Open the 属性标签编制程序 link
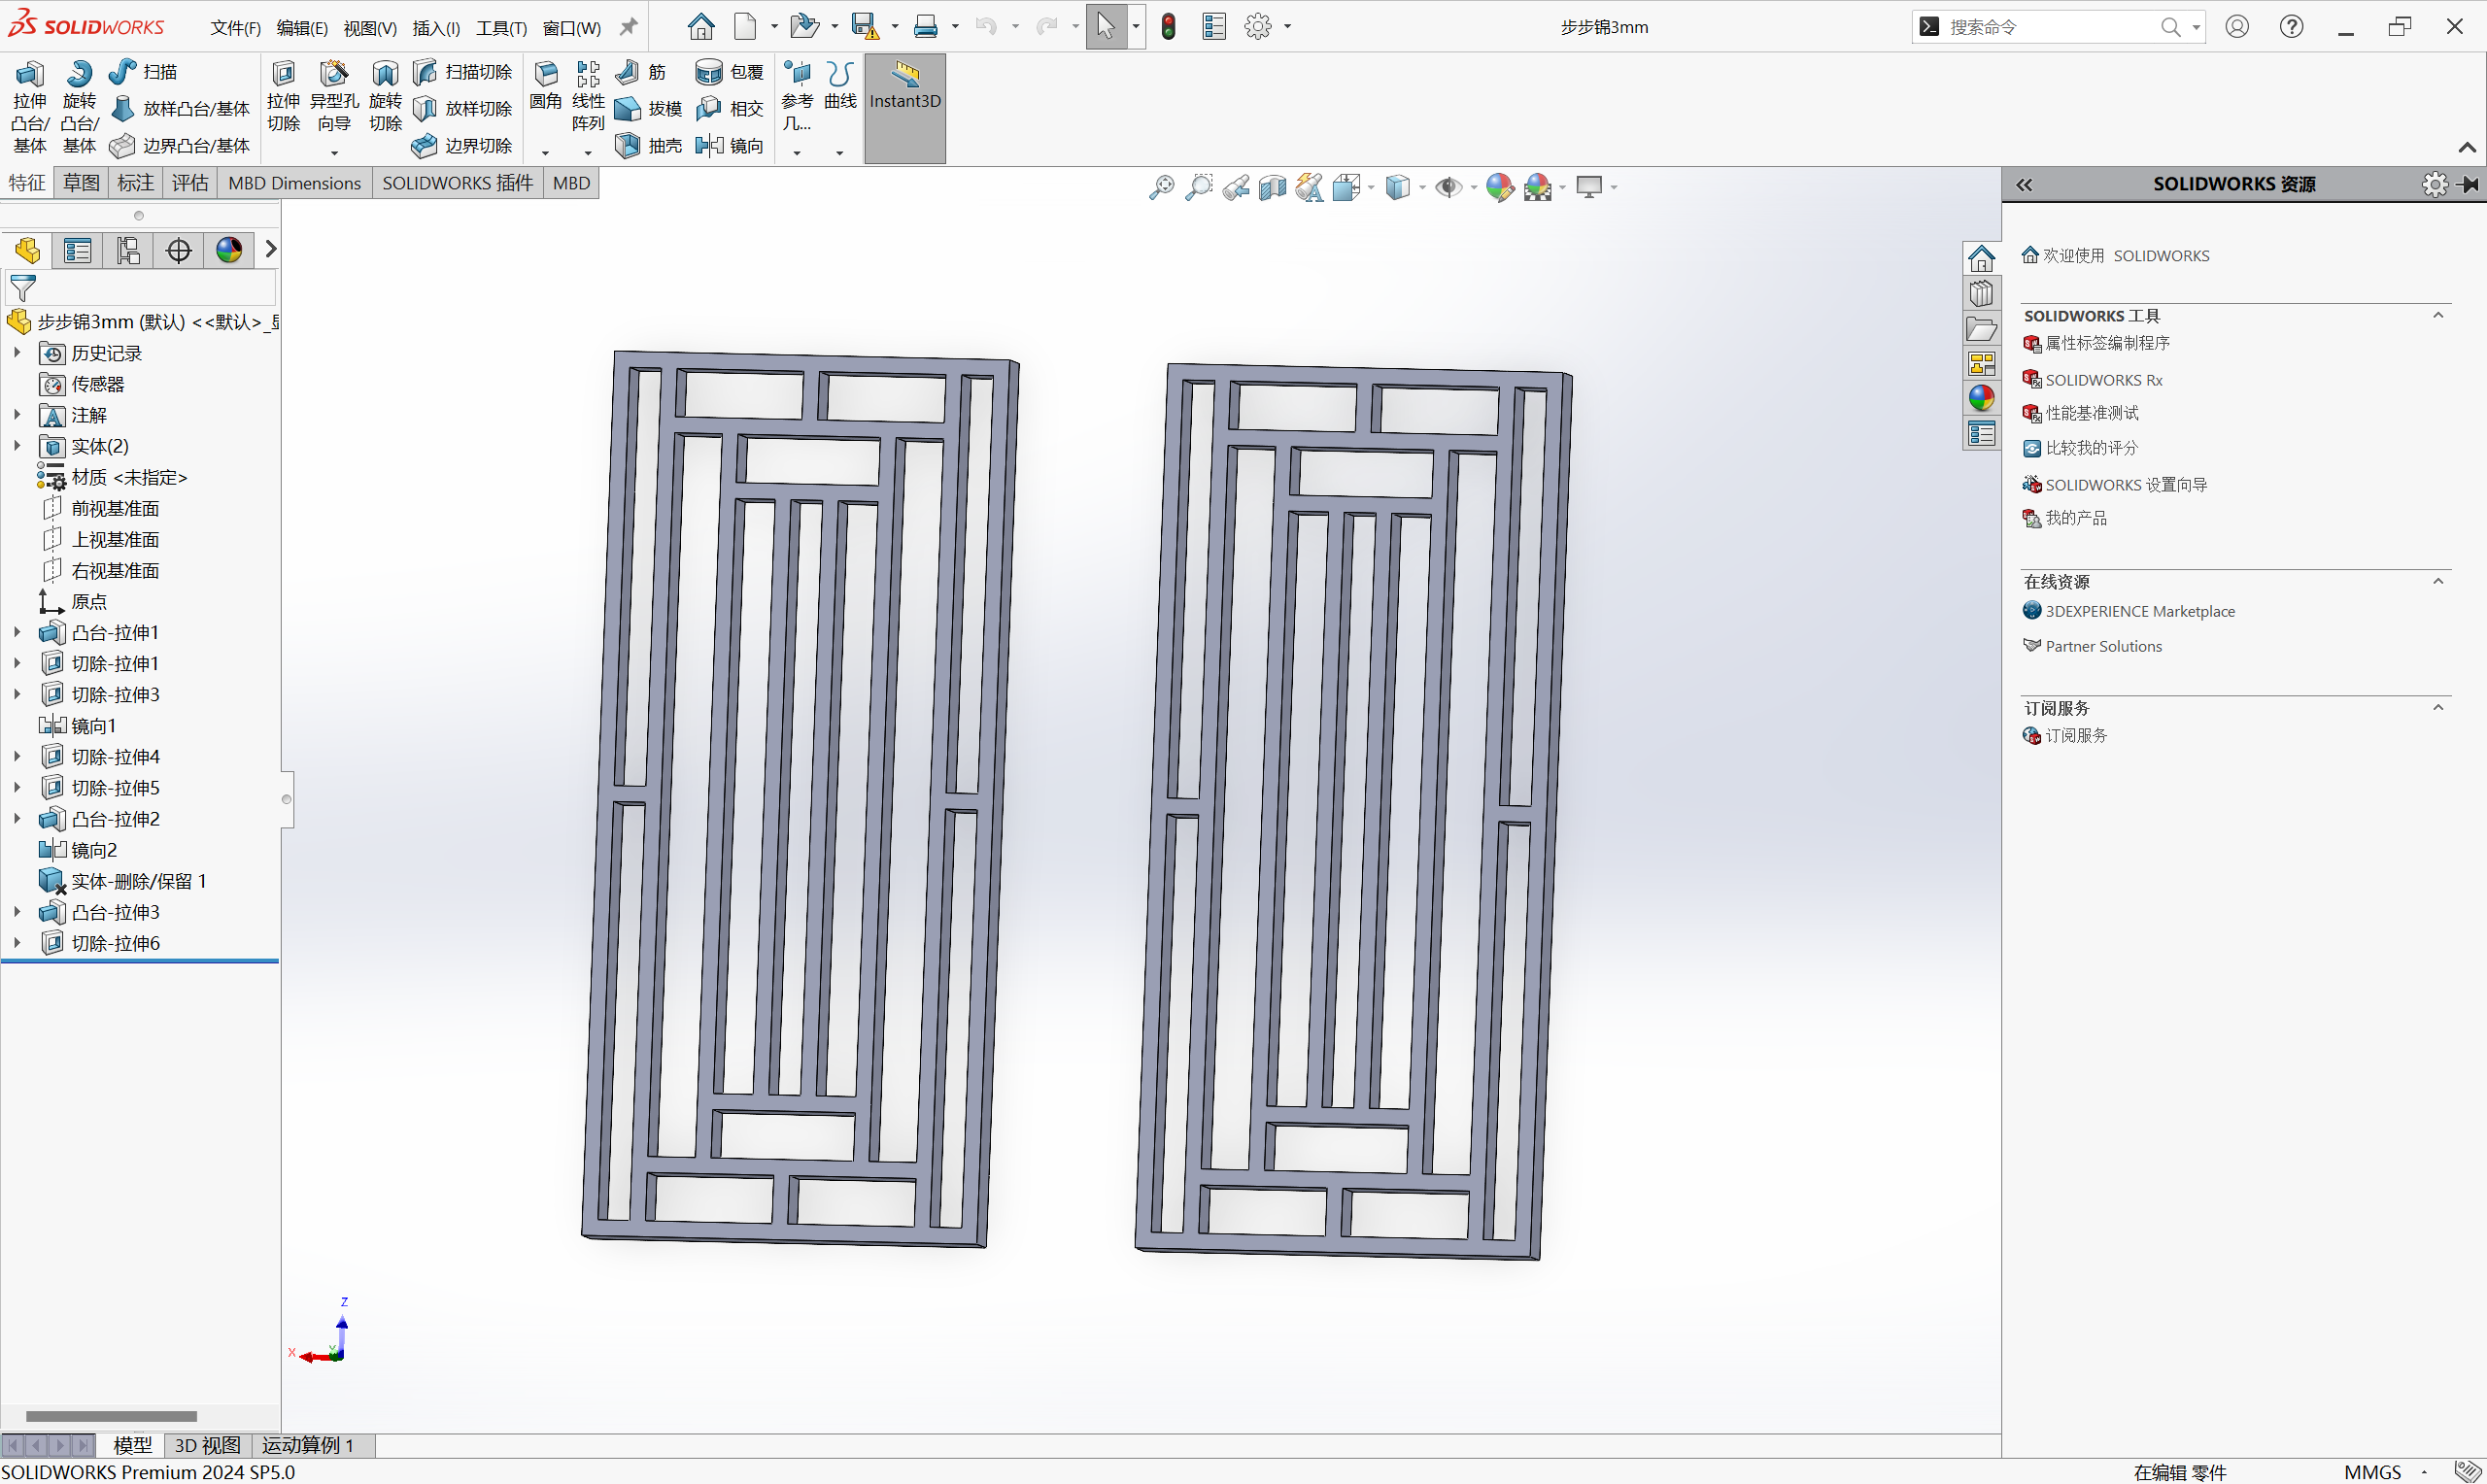2487x1484 pixels. [2096, 343]
